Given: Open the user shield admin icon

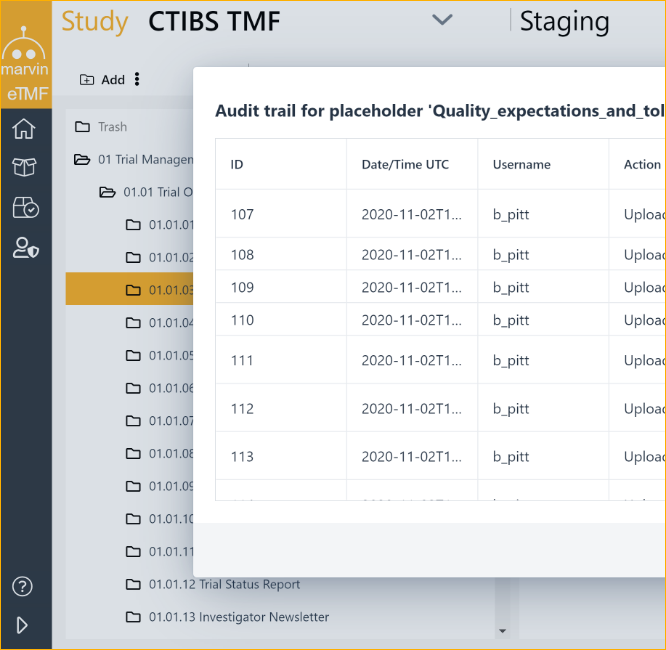Looking at the screenshot, I should pos(25,248).
